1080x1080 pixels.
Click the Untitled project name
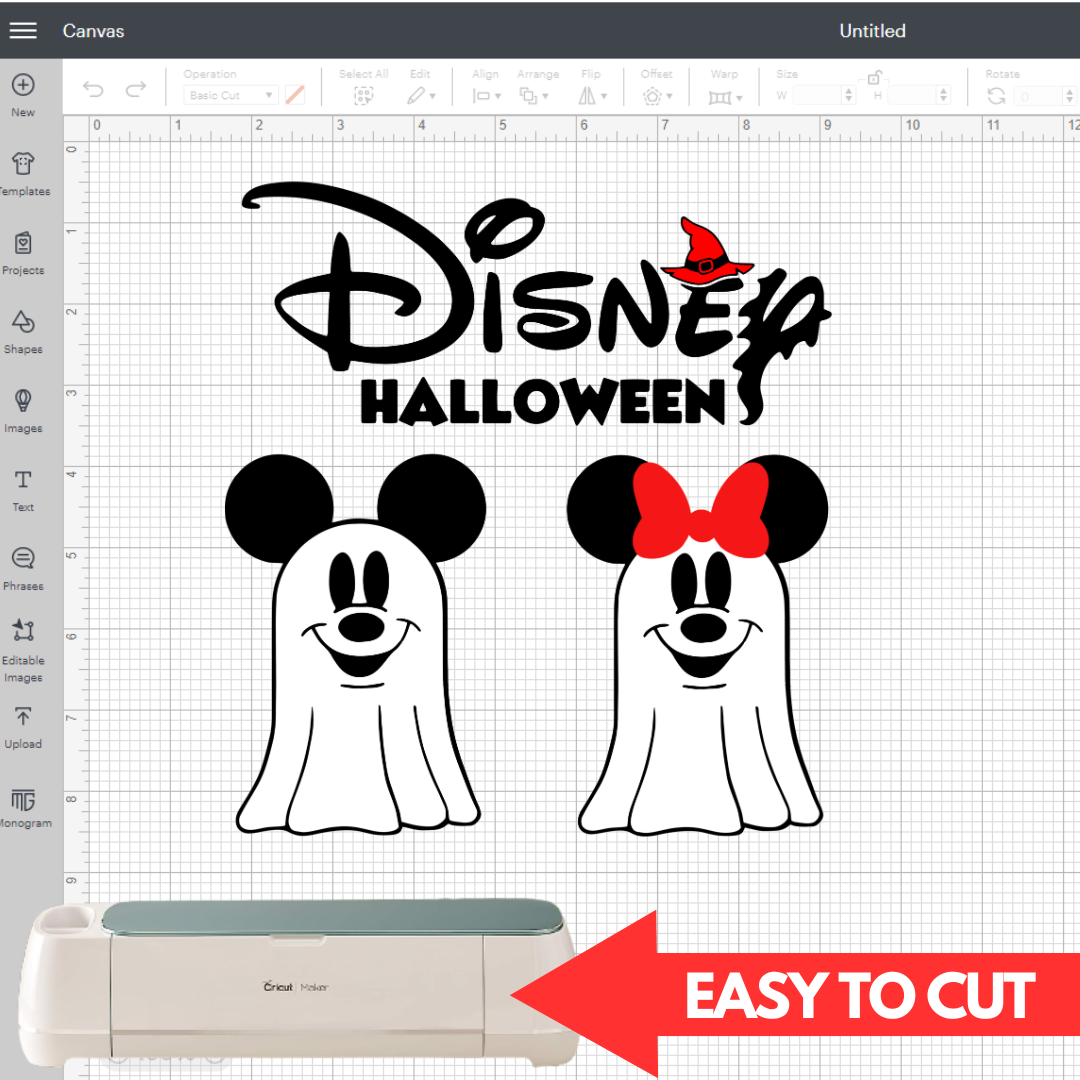pyautogui.click(x=872, y=31)
